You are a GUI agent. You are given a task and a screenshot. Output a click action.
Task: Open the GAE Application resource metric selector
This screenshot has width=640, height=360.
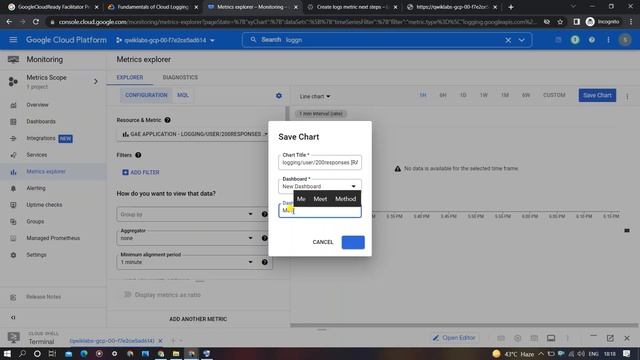tap(194, 134)
